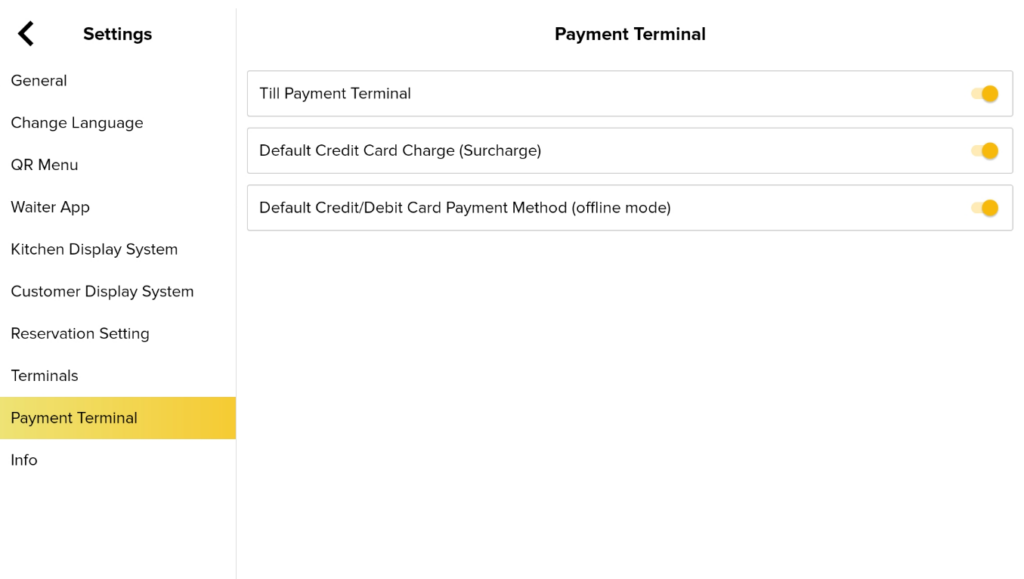
Task: Select Customer Display System option
Action: [102, 292]
